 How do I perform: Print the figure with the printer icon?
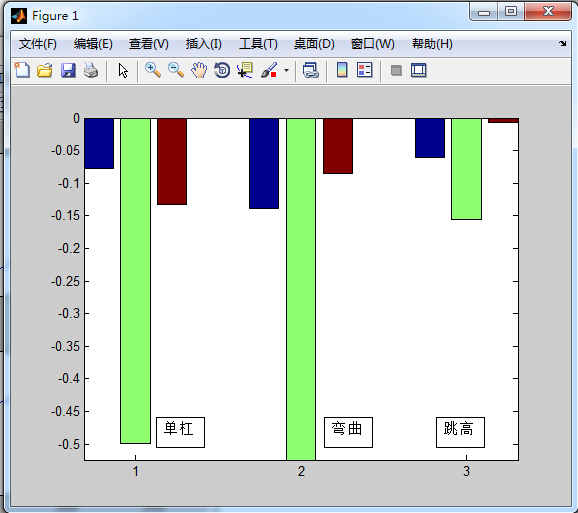[91, 70]
